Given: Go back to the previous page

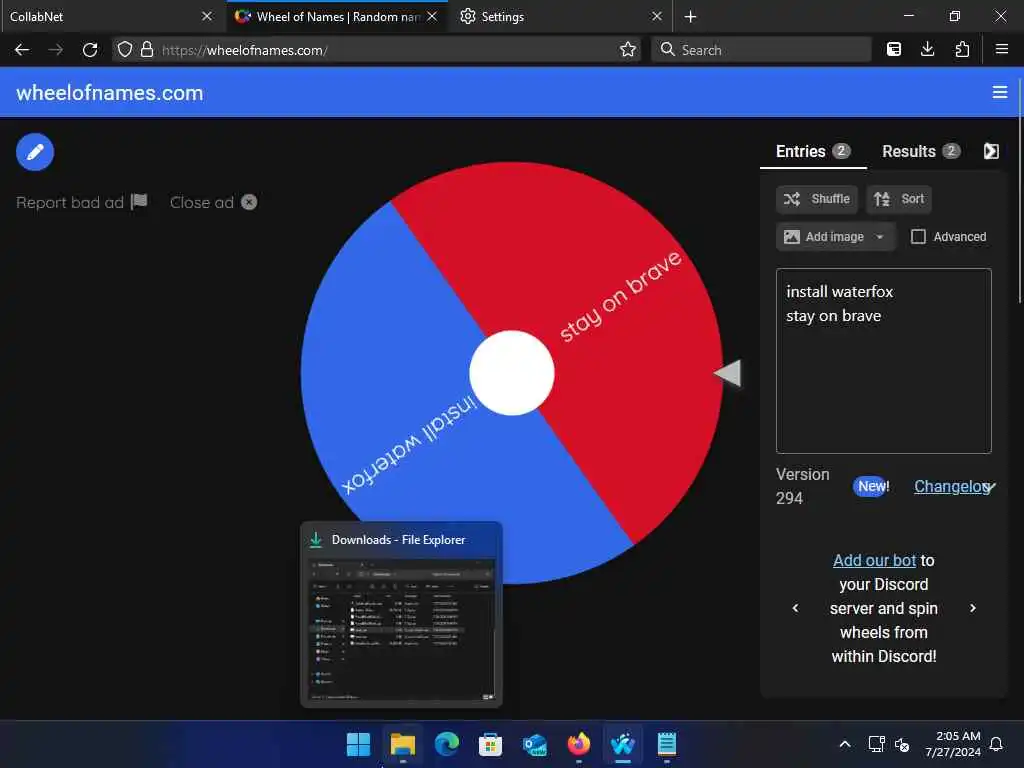Looking at the screenshot, I should [22, 50].
